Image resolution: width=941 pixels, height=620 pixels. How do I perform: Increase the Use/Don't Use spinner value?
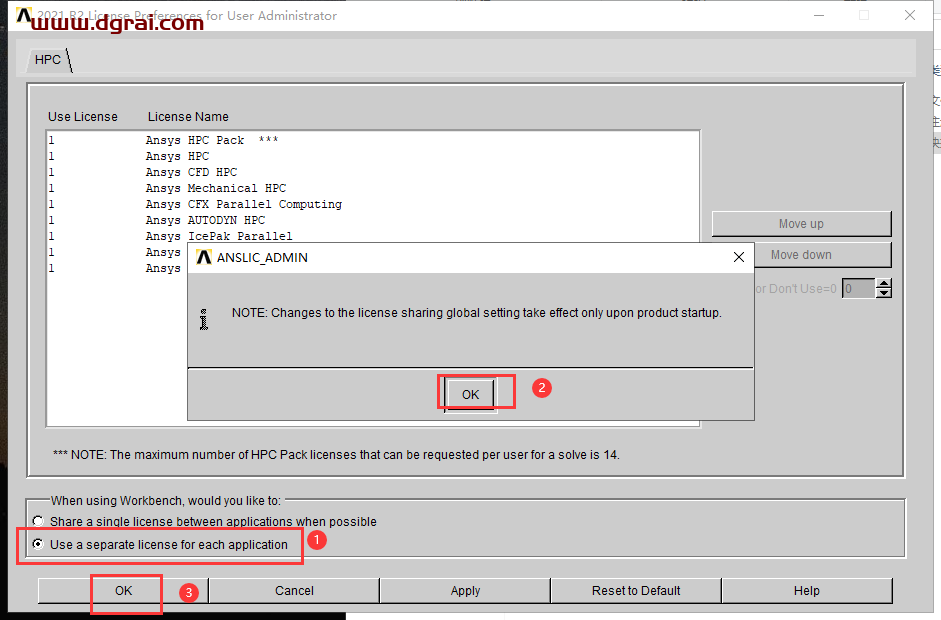[x=883, y=283]
